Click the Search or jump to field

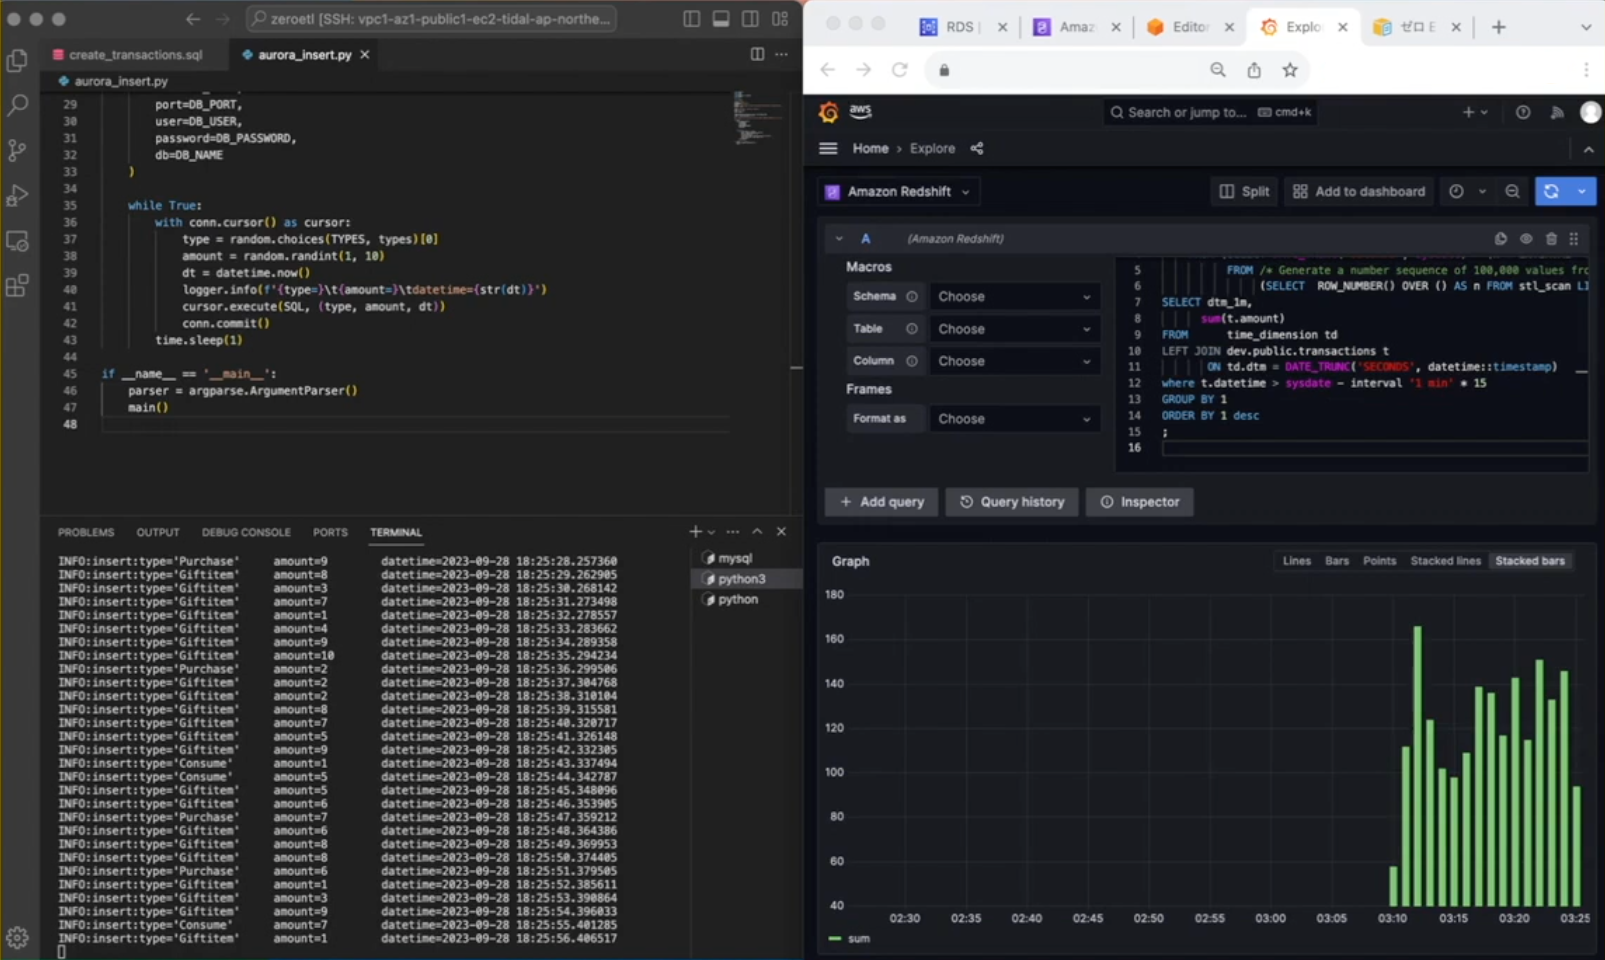[x=1186, y=112]
